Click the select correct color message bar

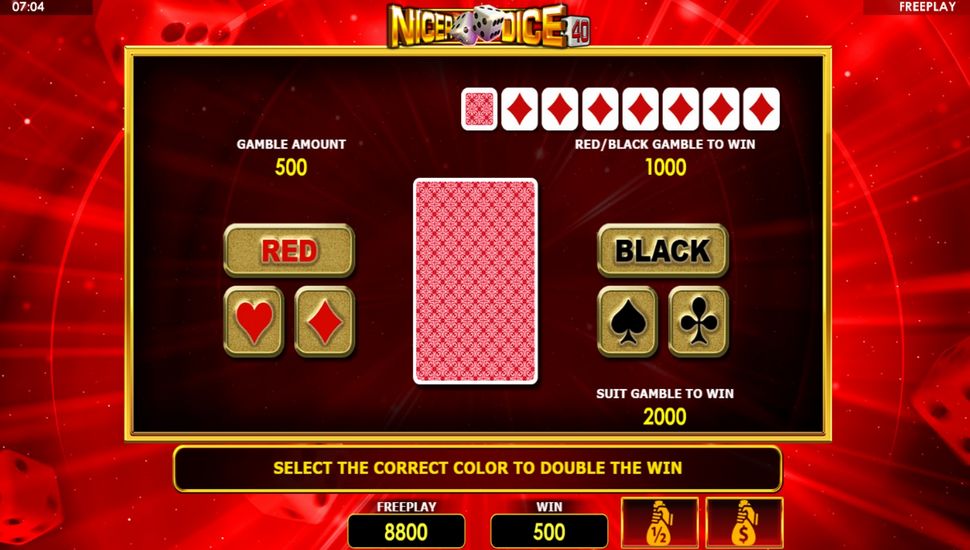pos(478,468)
